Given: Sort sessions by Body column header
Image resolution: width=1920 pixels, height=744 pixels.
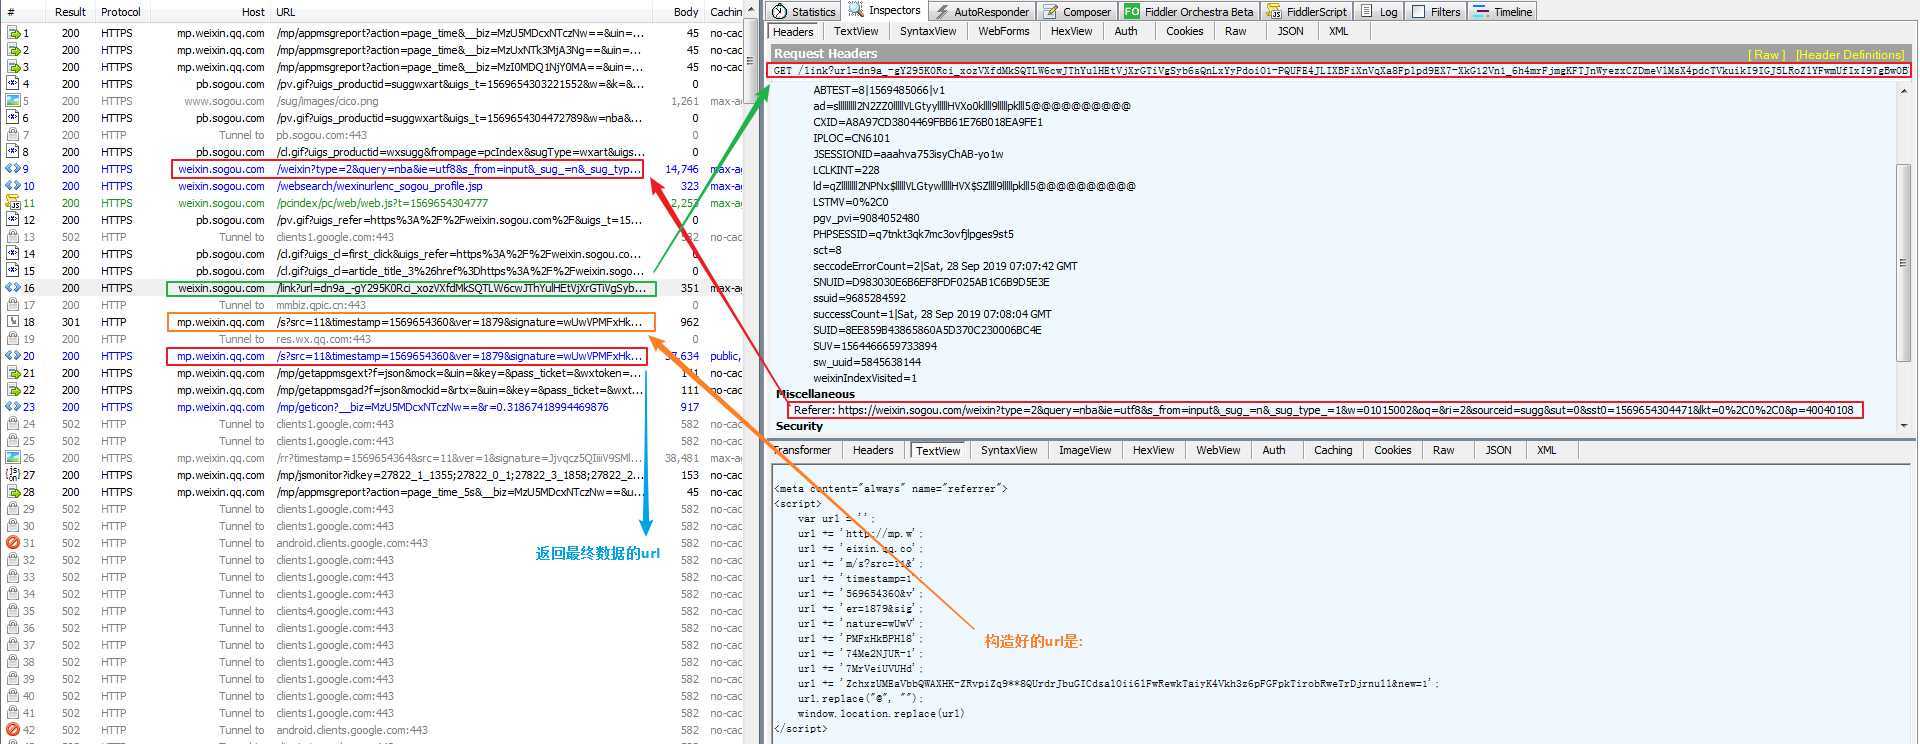Looking at the screenshot, I should (x=686, y=12).
